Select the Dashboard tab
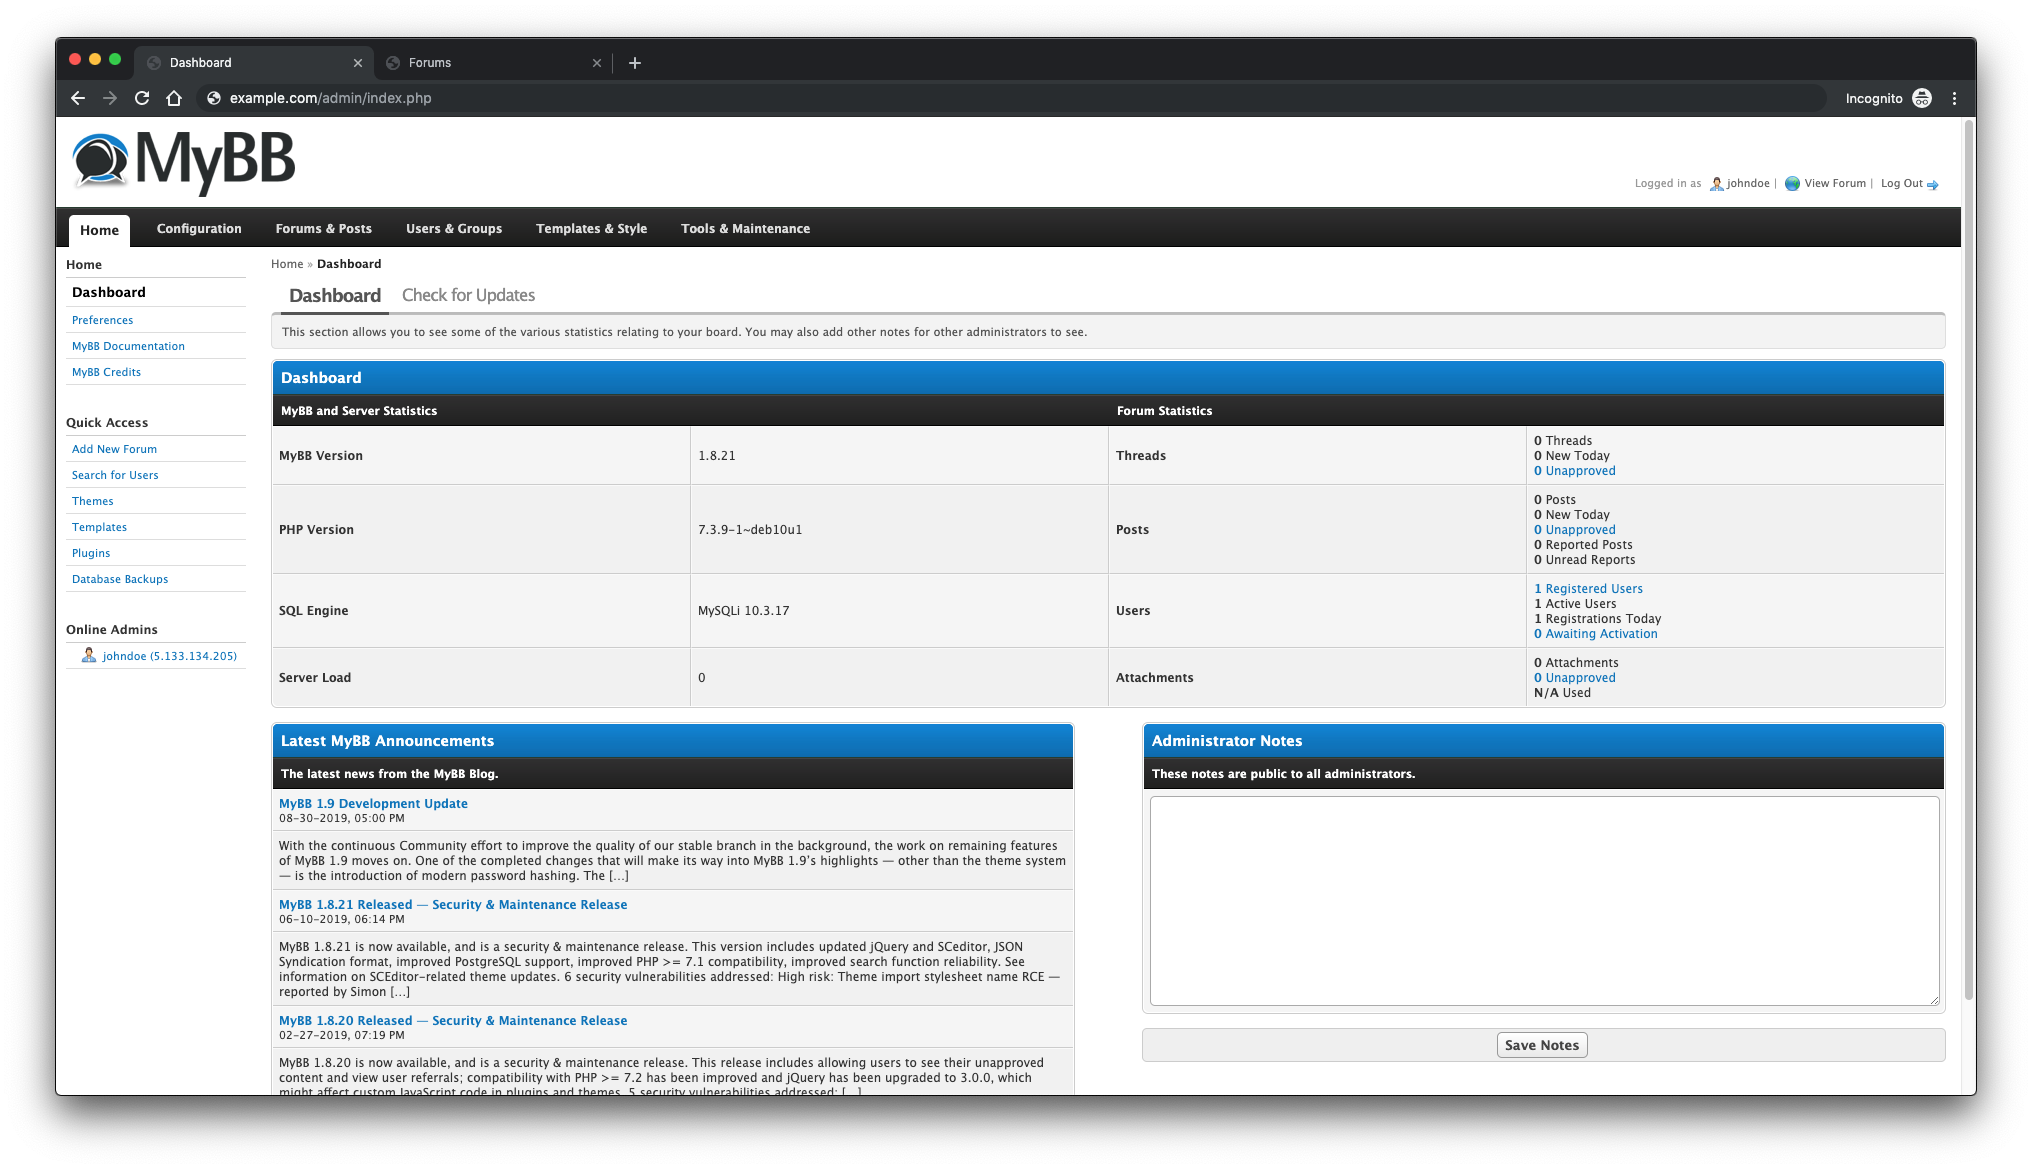Viewport: 2032px width, 1169px height. pyautogui.click(x=334, y=294)
